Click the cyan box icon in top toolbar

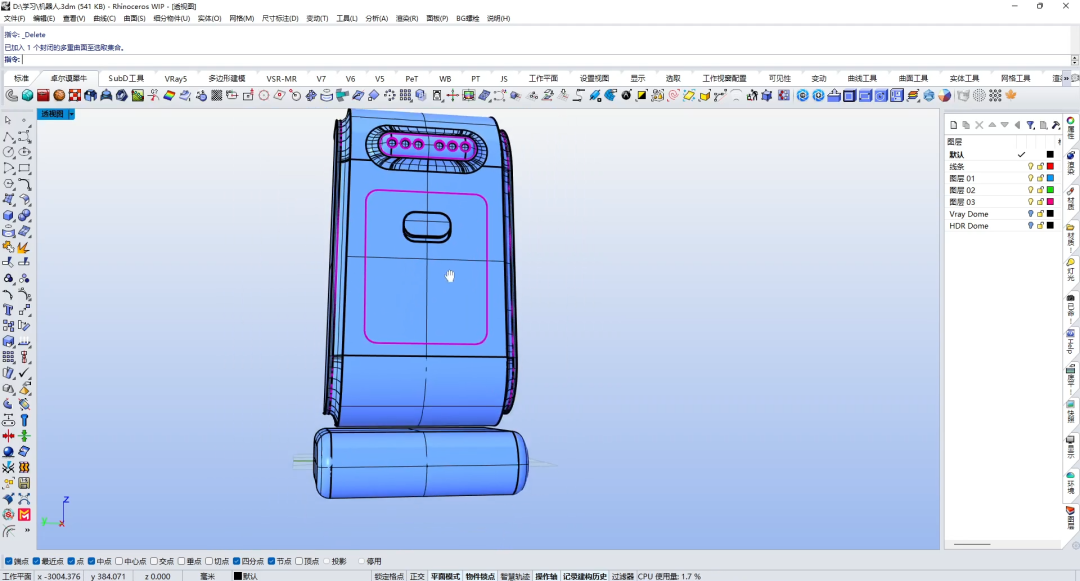tap(27, 96)
